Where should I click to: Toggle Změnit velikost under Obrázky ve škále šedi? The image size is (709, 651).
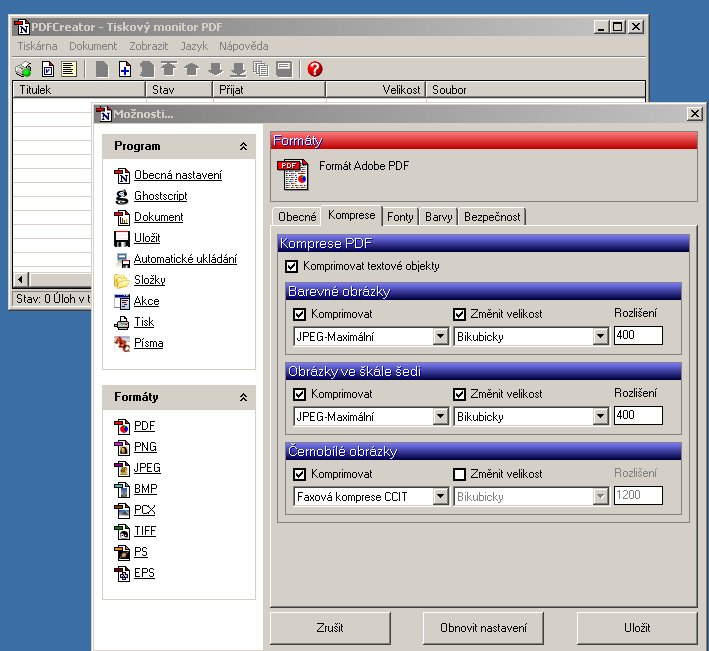(459, 394)
